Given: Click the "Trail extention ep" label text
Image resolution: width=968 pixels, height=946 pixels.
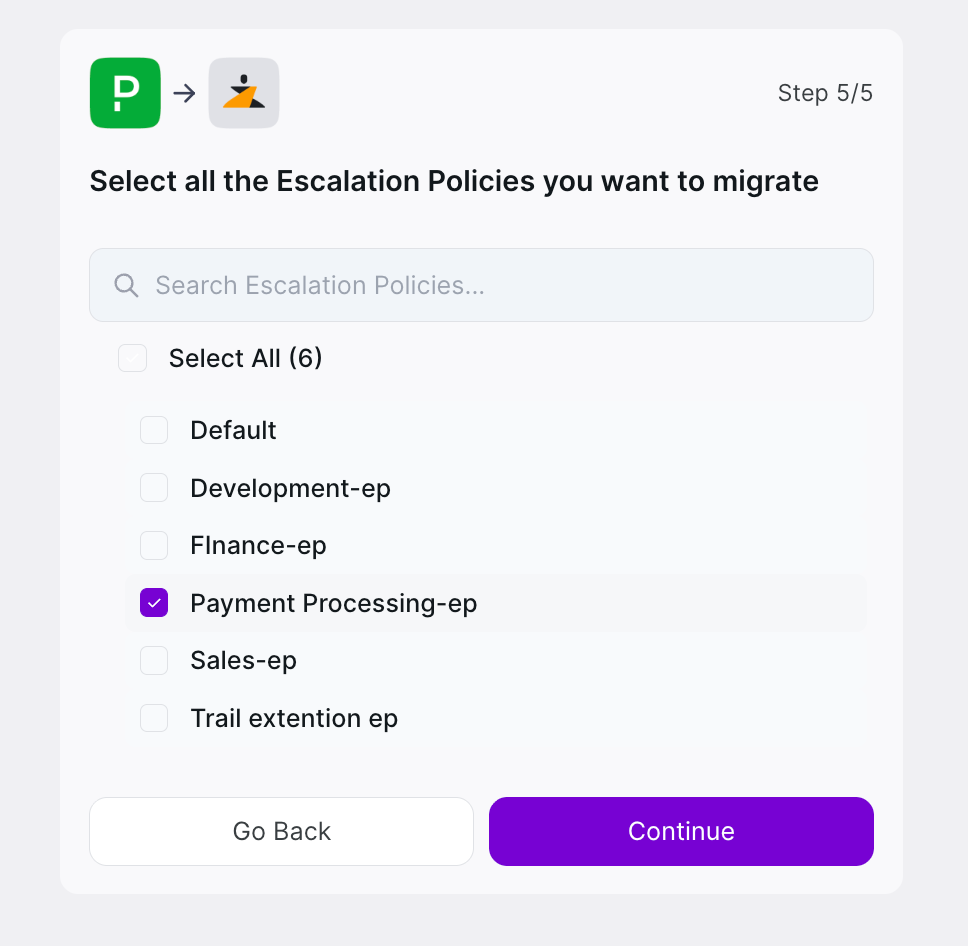Looking at the screenshot, I should [294, 718].
